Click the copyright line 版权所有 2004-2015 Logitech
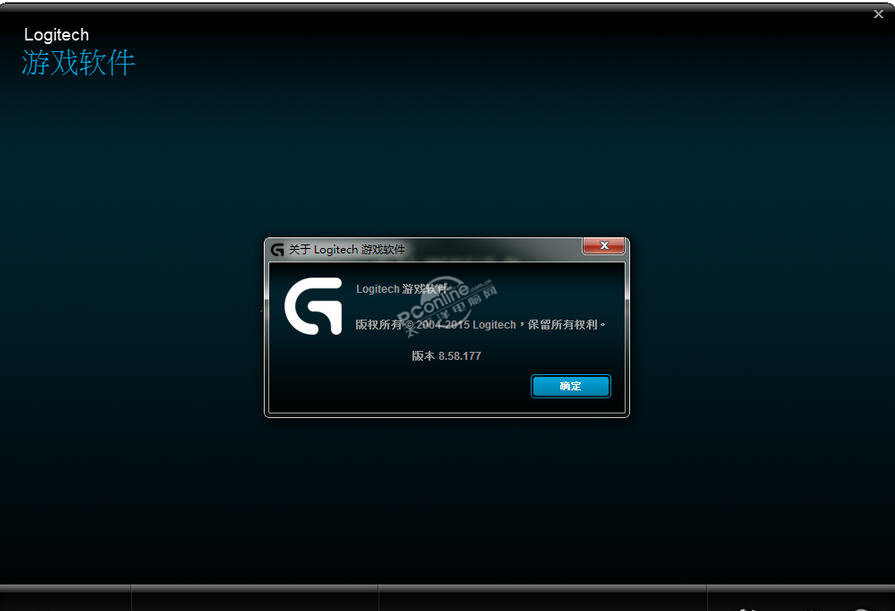Viewport: 895px width, 611px height. coord(480,324)
